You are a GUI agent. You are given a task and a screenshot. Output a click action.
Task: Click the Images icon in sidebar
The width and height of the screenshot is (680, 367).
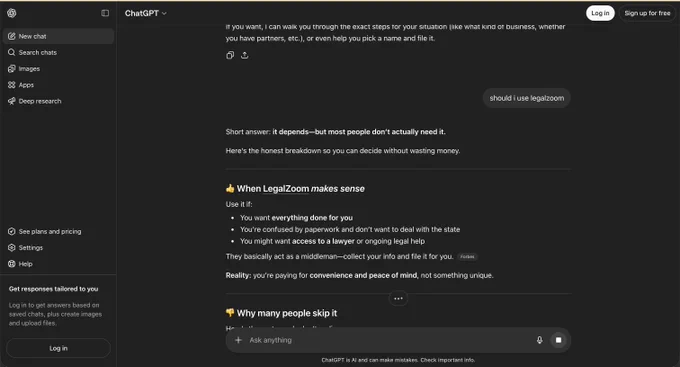click(12, 69)
